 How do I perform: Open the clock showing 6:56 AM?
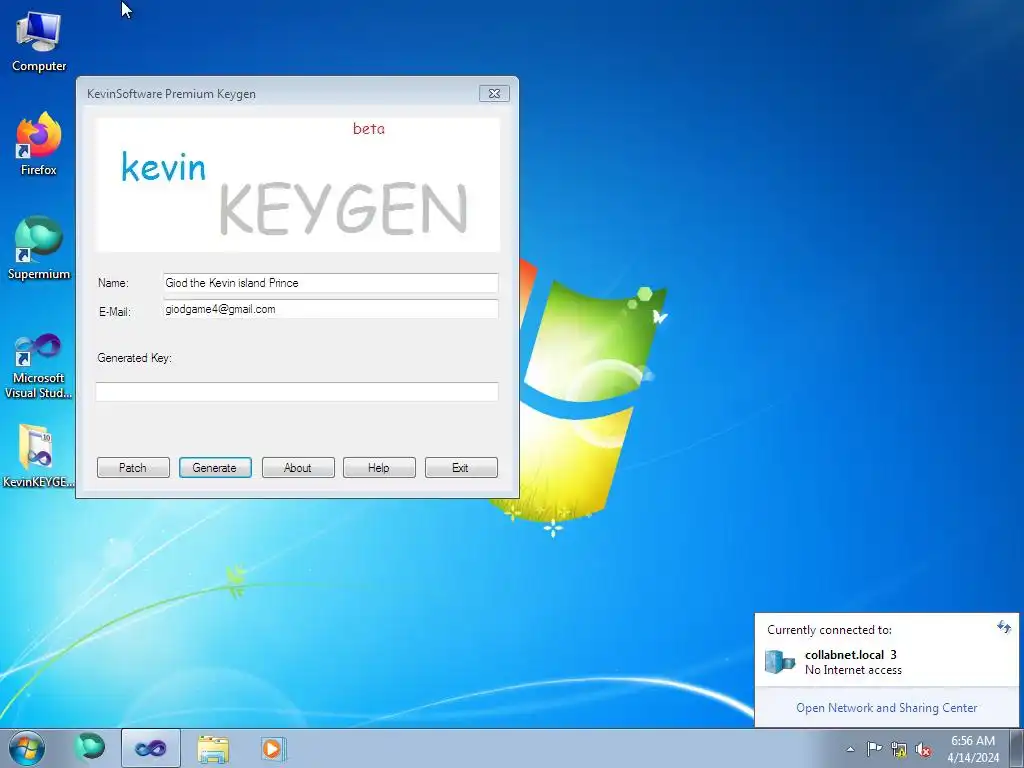(973, 748)
